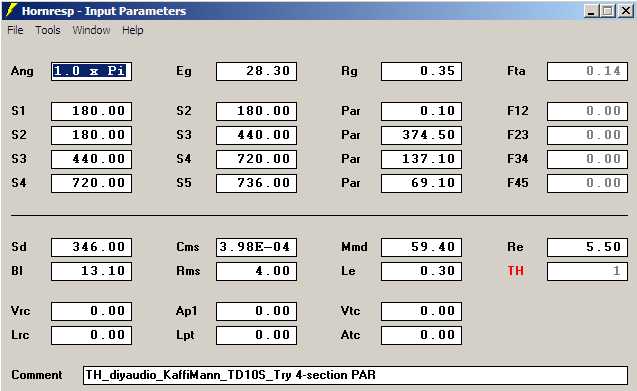
Task: Click the Fta field showing 0.14
Action: [x=587, y=72]
